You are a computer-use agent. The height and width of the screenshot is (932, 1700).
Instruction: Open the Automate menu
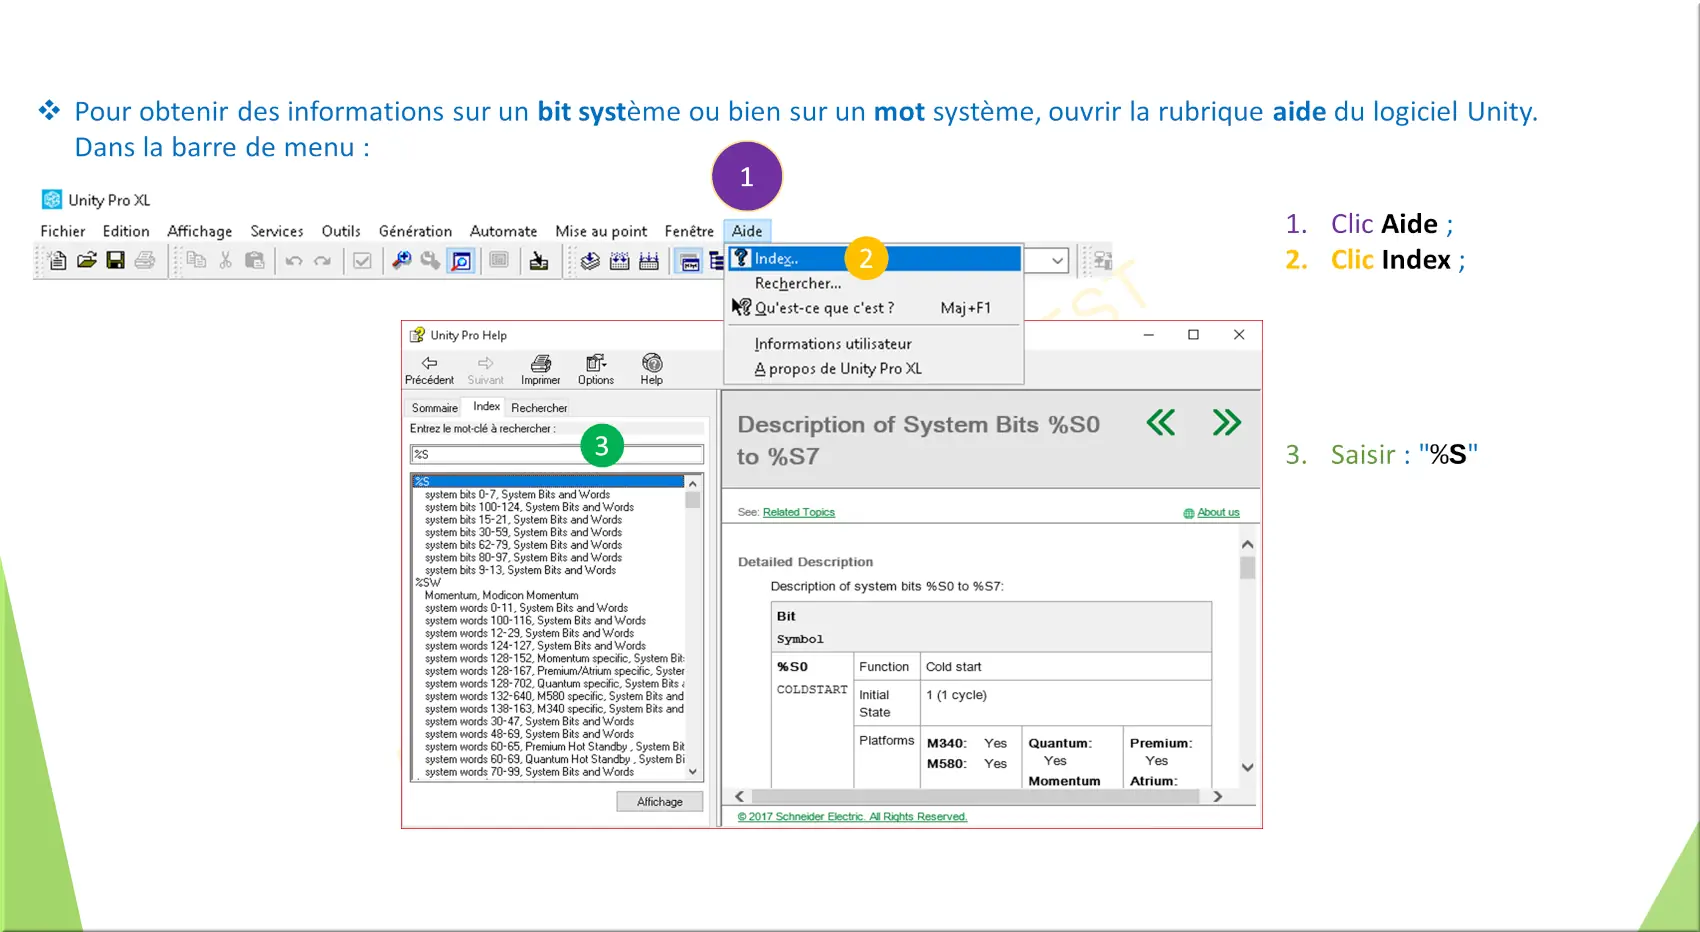(503, 231)
